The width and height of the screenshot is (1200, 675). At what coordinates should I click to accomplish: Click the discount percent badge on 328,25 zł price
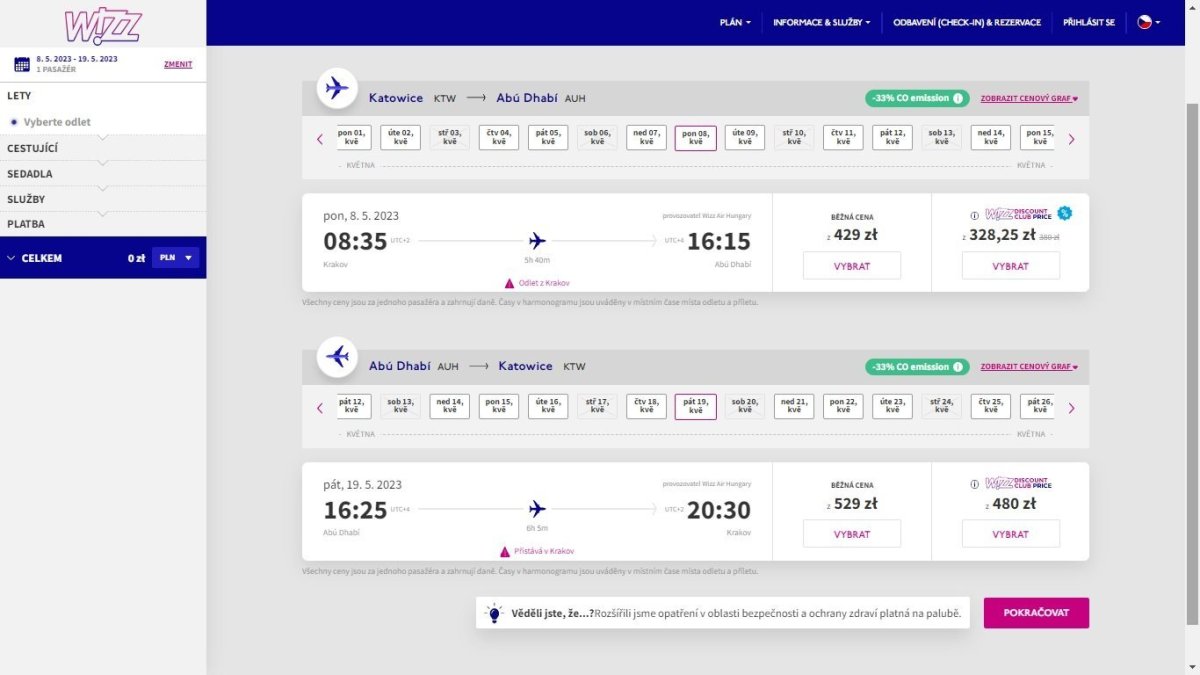point(1064,213)
